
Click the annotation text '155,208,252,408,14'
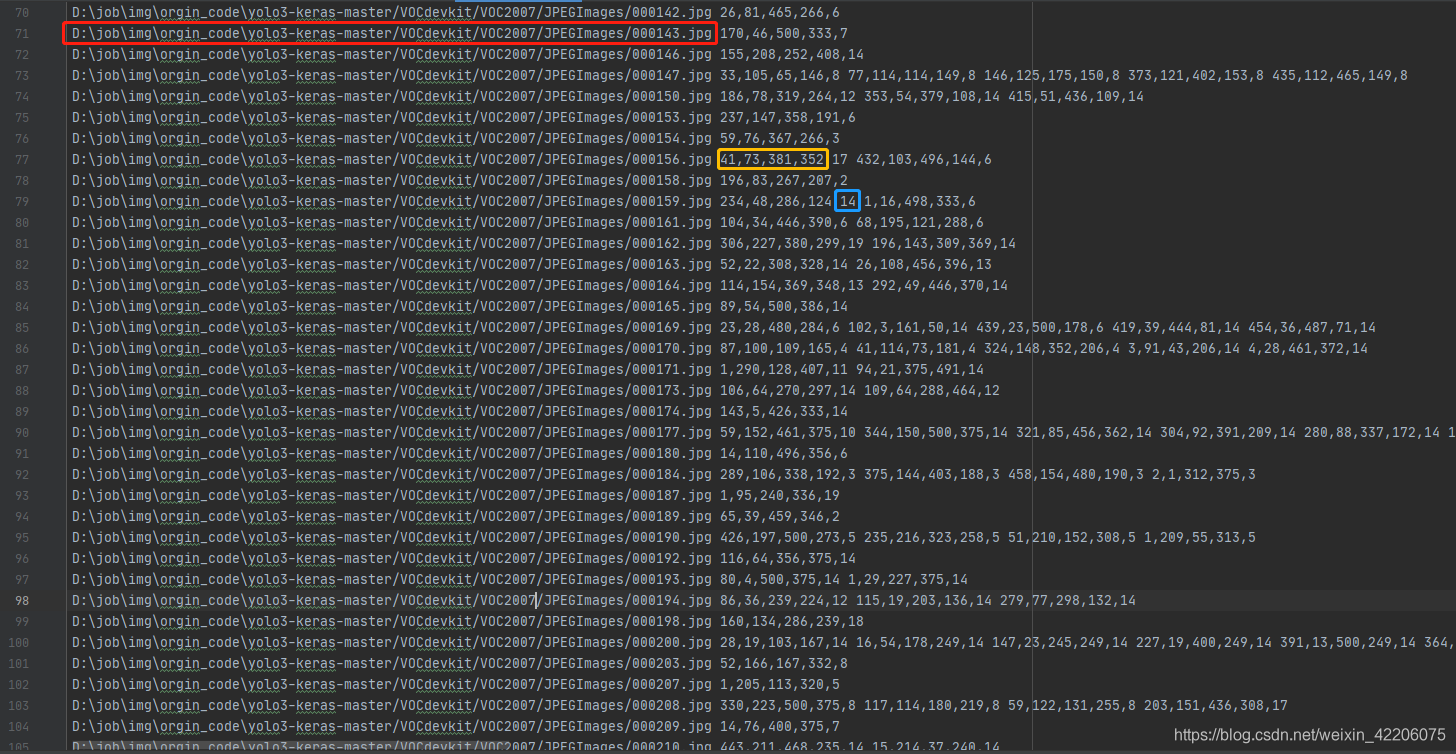coord(792,55)
